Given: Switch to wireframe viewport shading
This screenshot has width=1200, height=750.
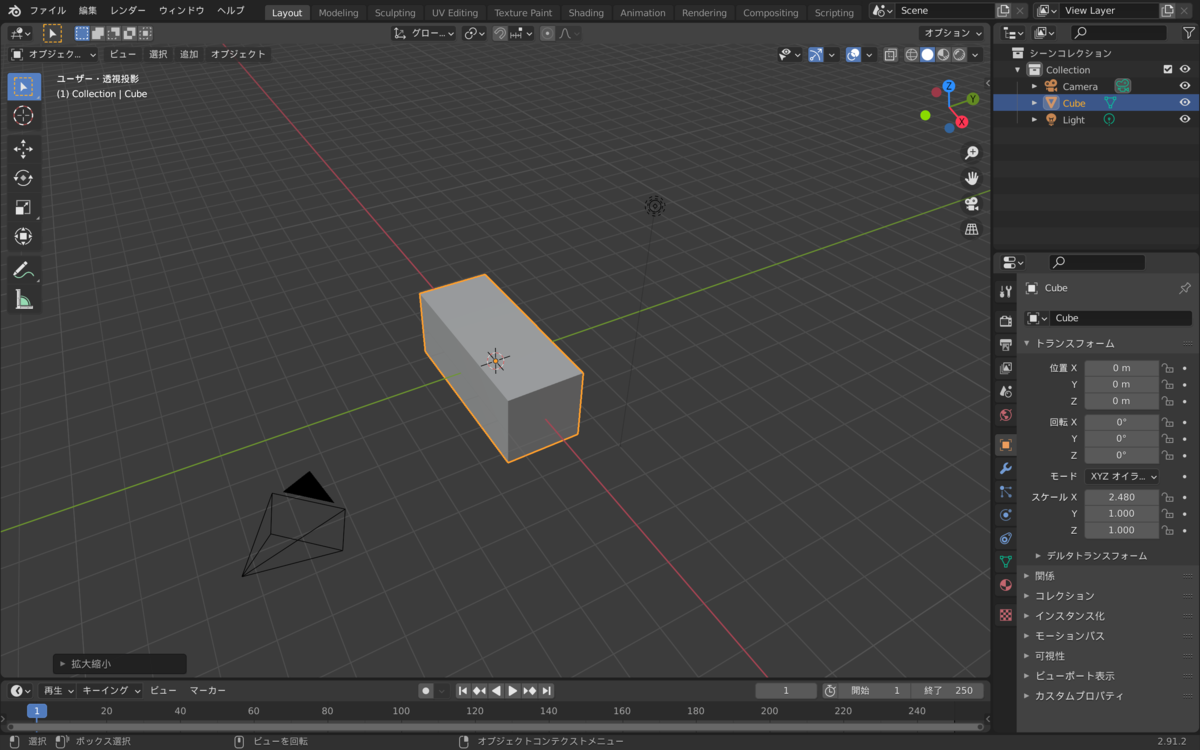Looking at the screenshot, I should (912, 55).
